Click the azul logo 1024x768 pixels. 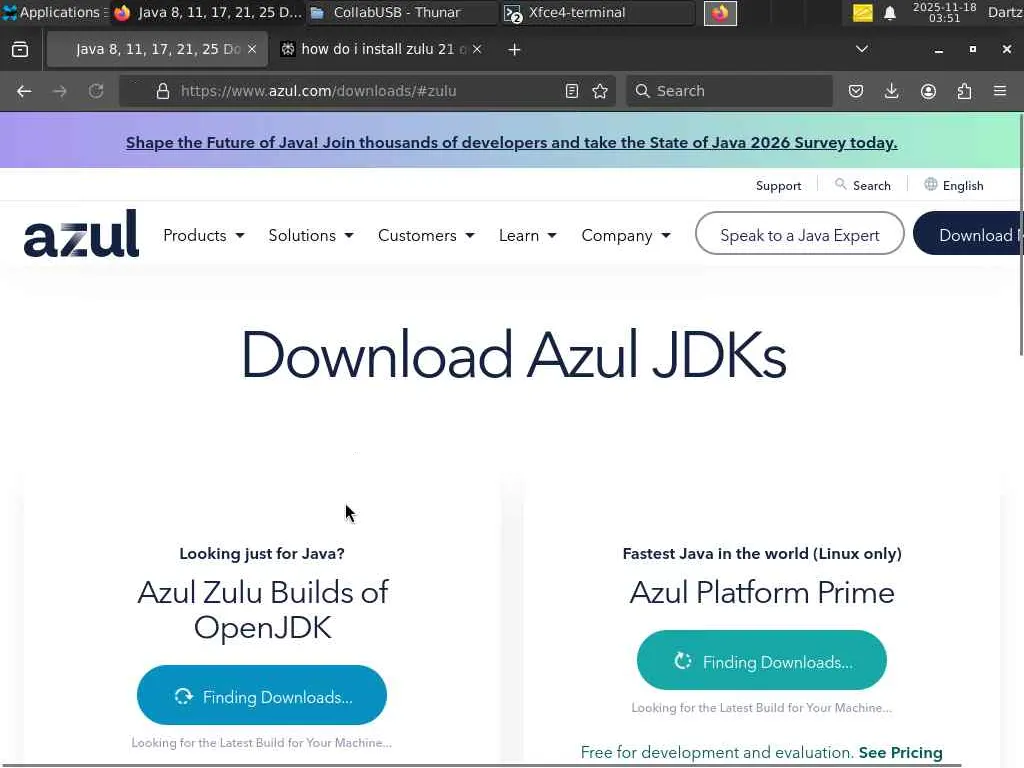(81, 233)
